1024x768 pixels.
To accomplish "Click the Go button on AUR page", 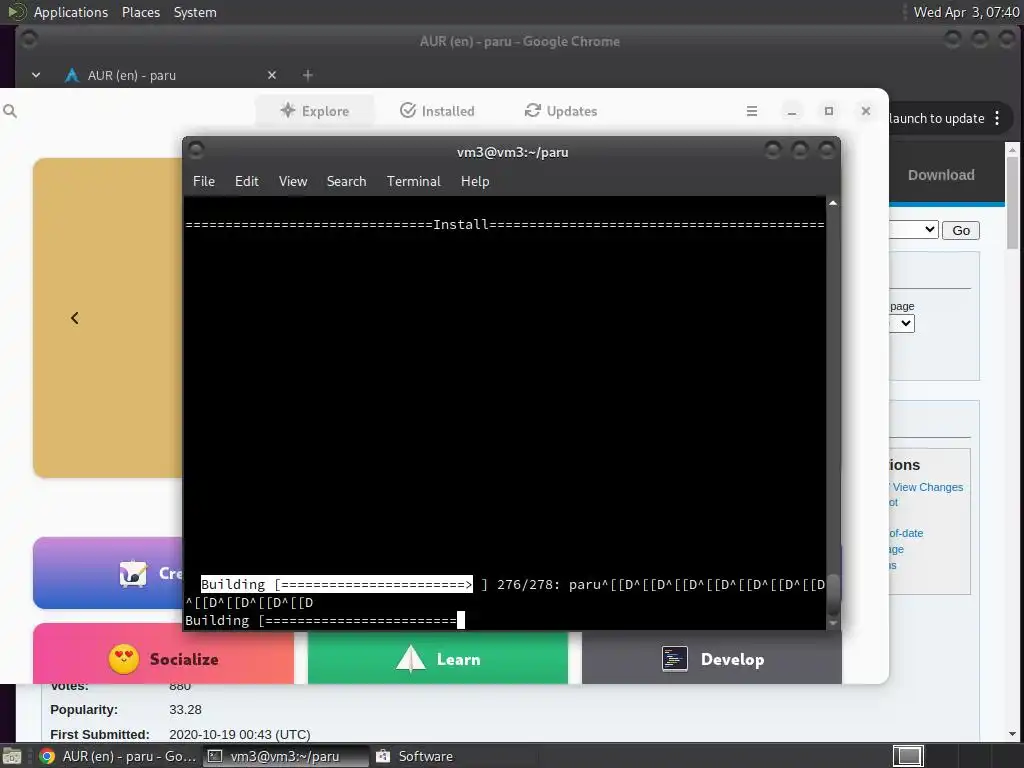I will [961, 231].
